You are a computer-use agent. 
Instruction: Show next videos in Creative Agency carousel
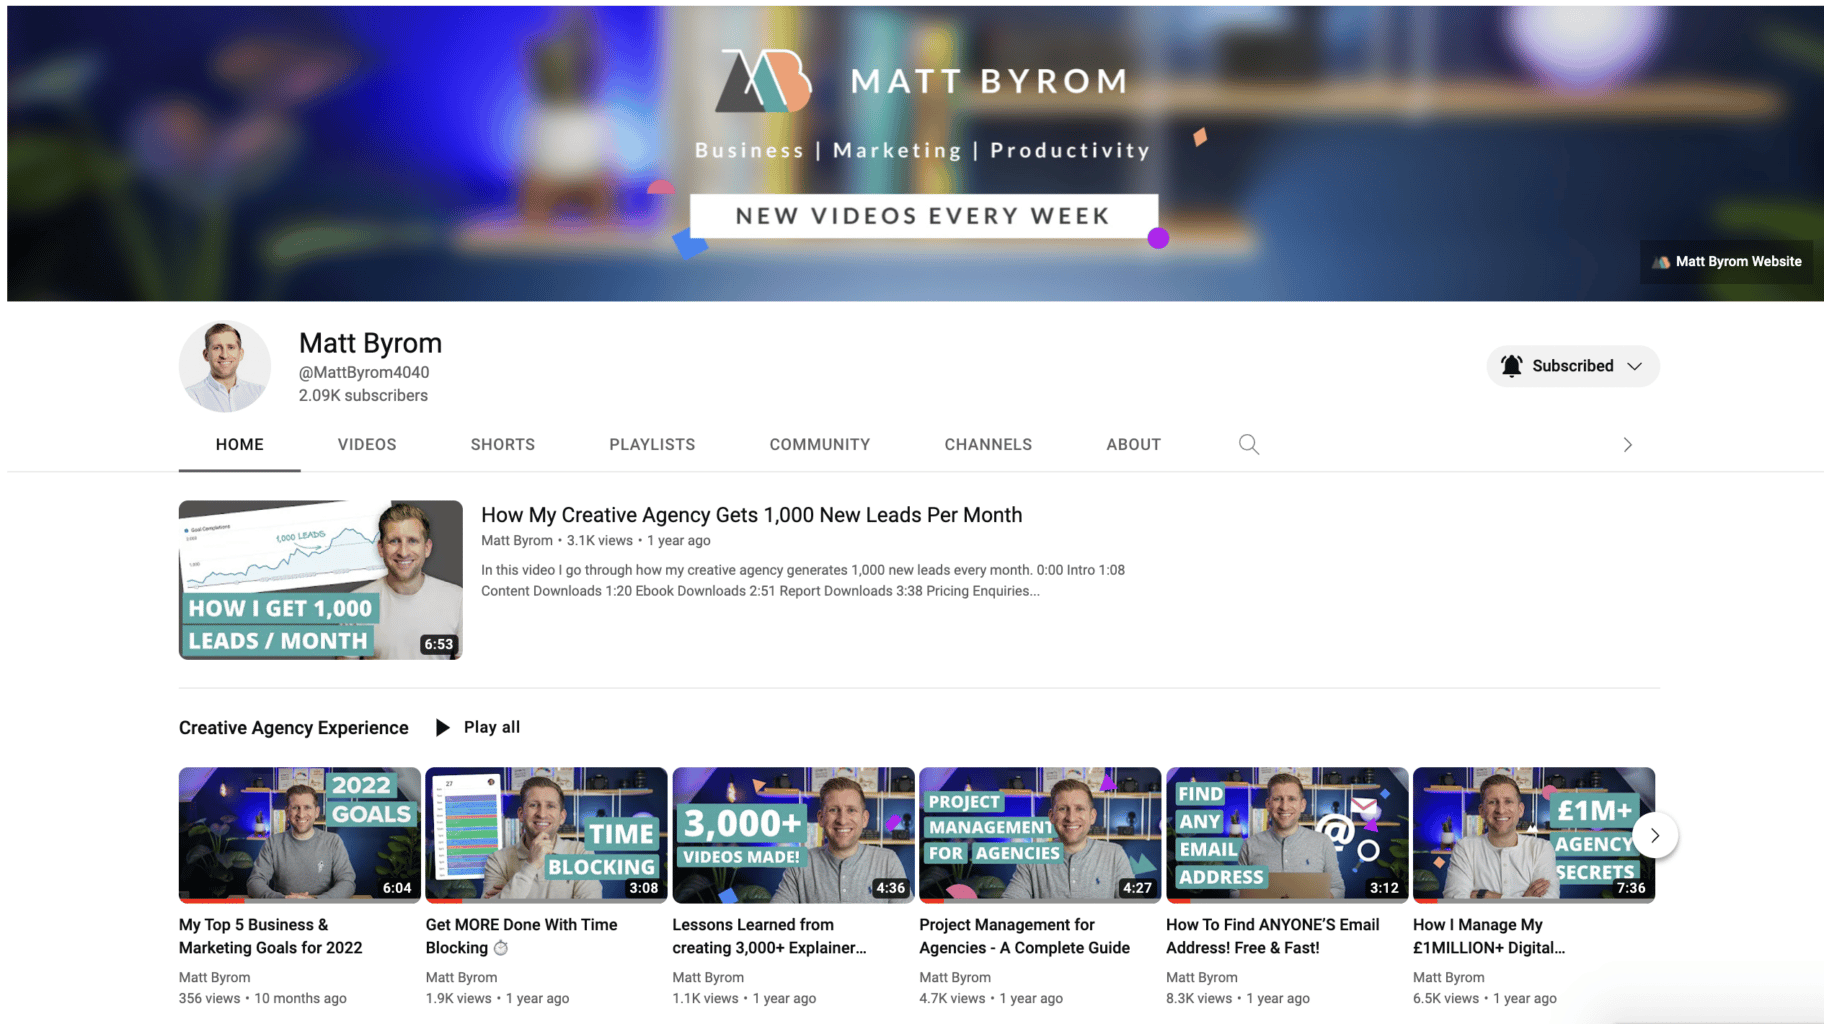click(1655, 835)
